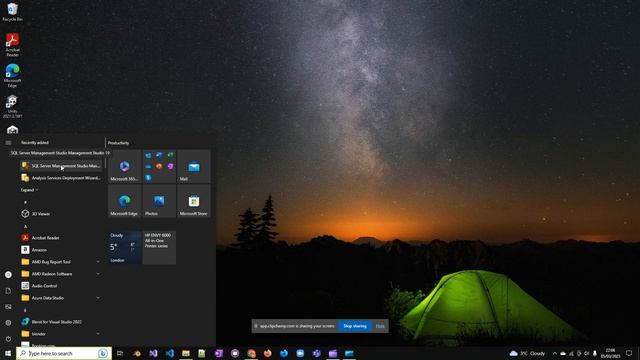This screenshot has width=640, height=360.
Task: Click the Windows Start button
Action: point(8,353)
